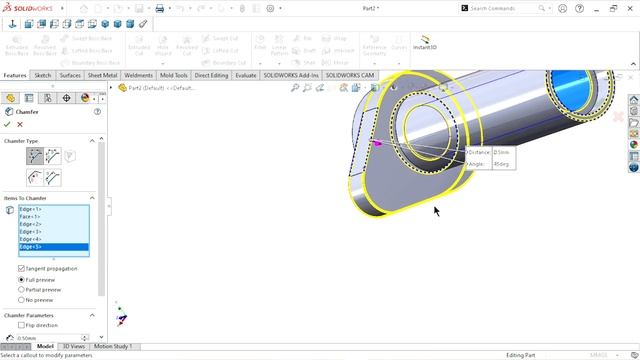Switch to Weldments tab
The width and height of the screenshot is (640, 360).
(x=138, y=75)
